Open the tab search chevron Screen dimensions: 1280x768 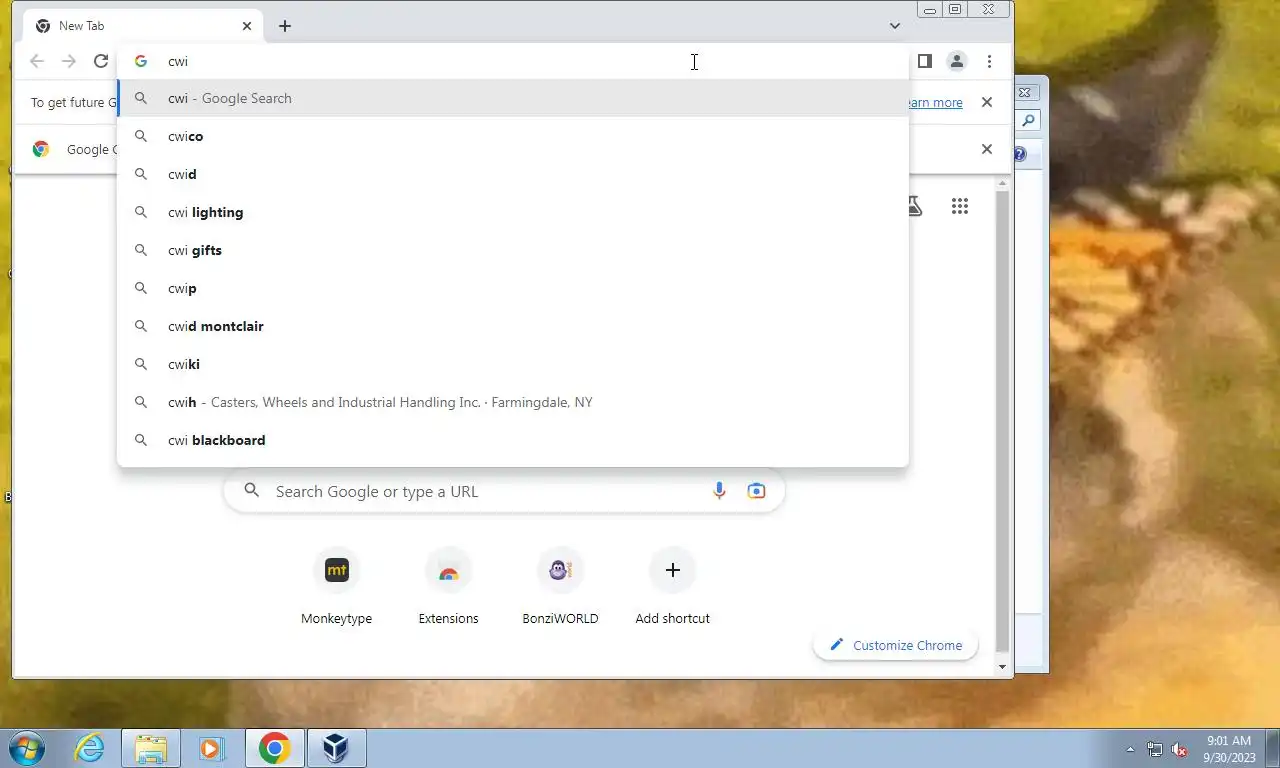point(895,26)
